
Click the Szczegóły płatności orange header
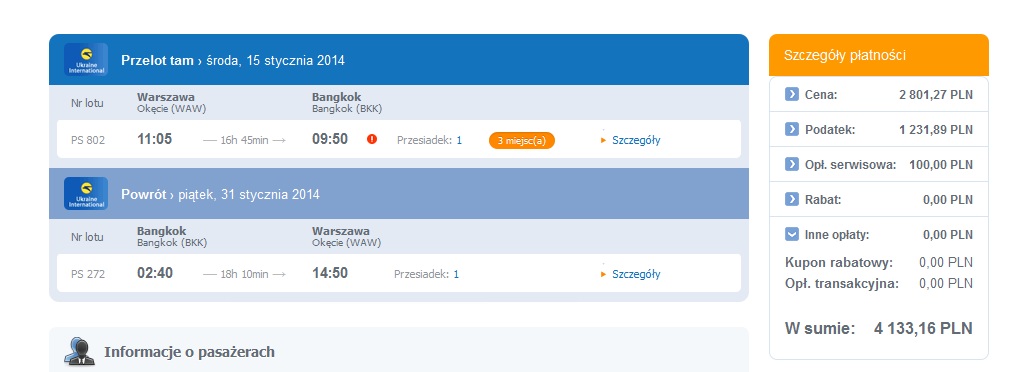pyautogui.click(x=878, y=55)
